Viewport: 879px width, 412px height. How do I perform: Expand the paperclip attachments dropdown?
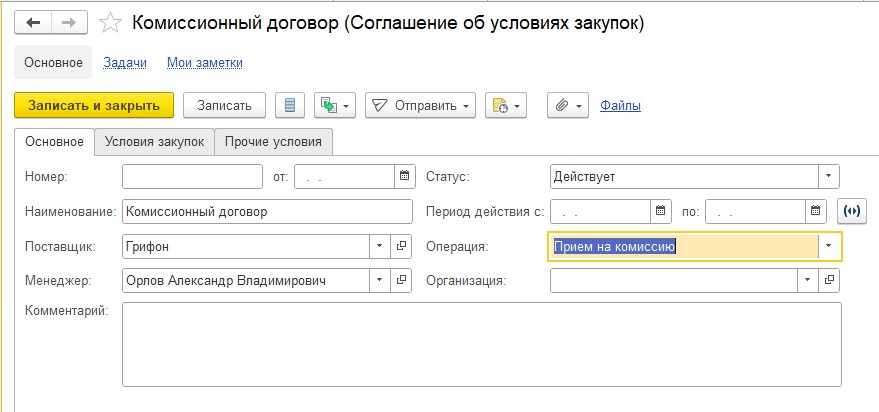(568, 105)
